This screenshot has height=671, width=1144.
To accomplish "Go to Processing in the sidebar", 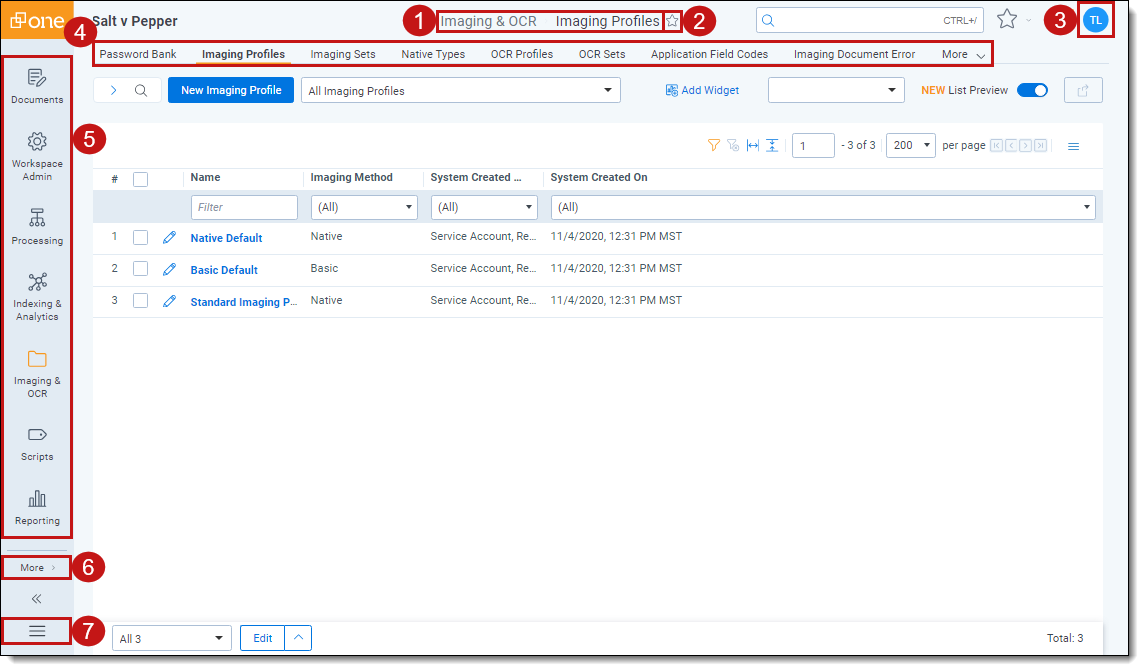I will pos(37,226).
